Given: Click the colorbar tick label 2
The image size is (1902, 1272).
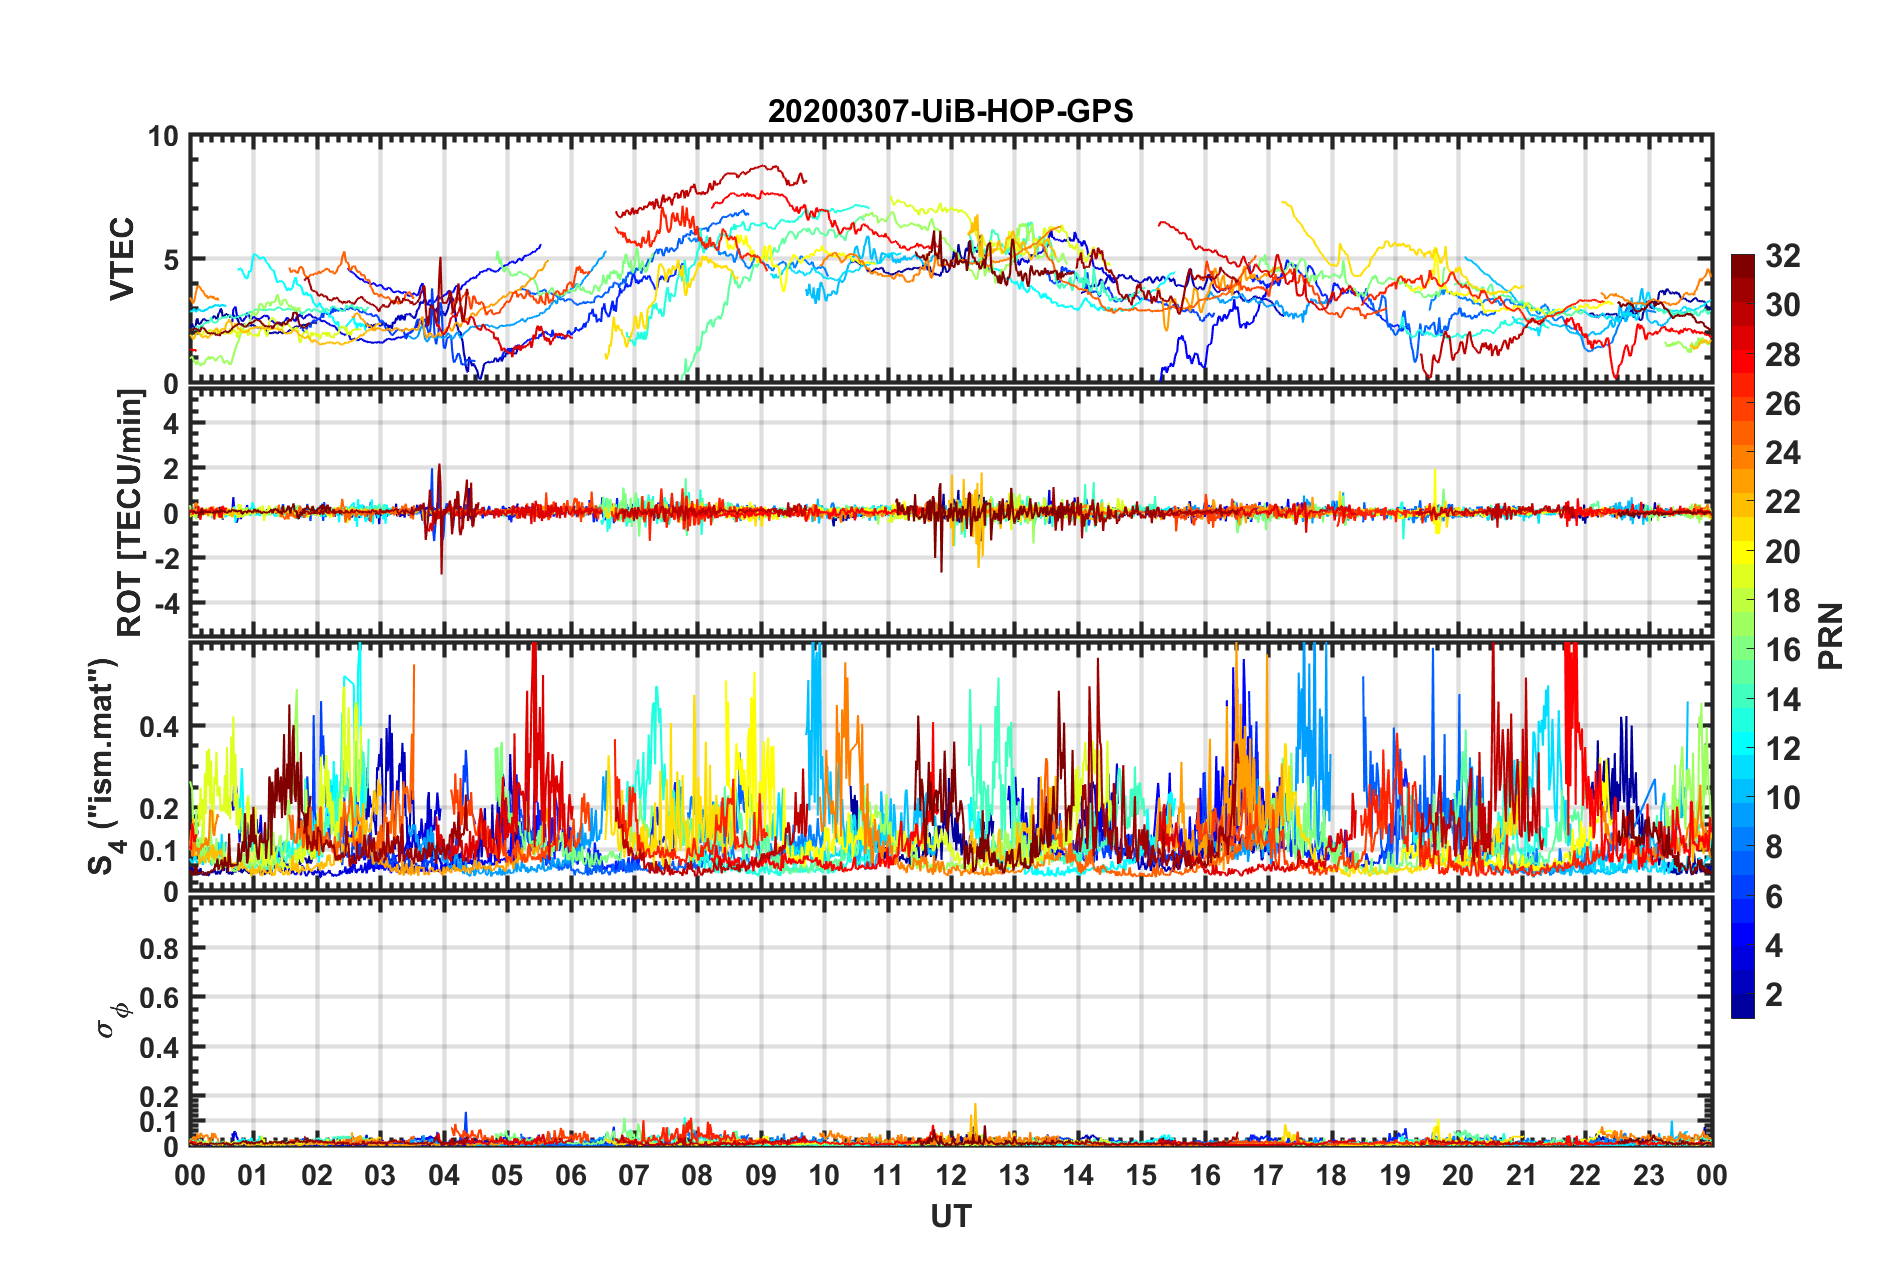Looking at the screenshot, I should 1774,995.
